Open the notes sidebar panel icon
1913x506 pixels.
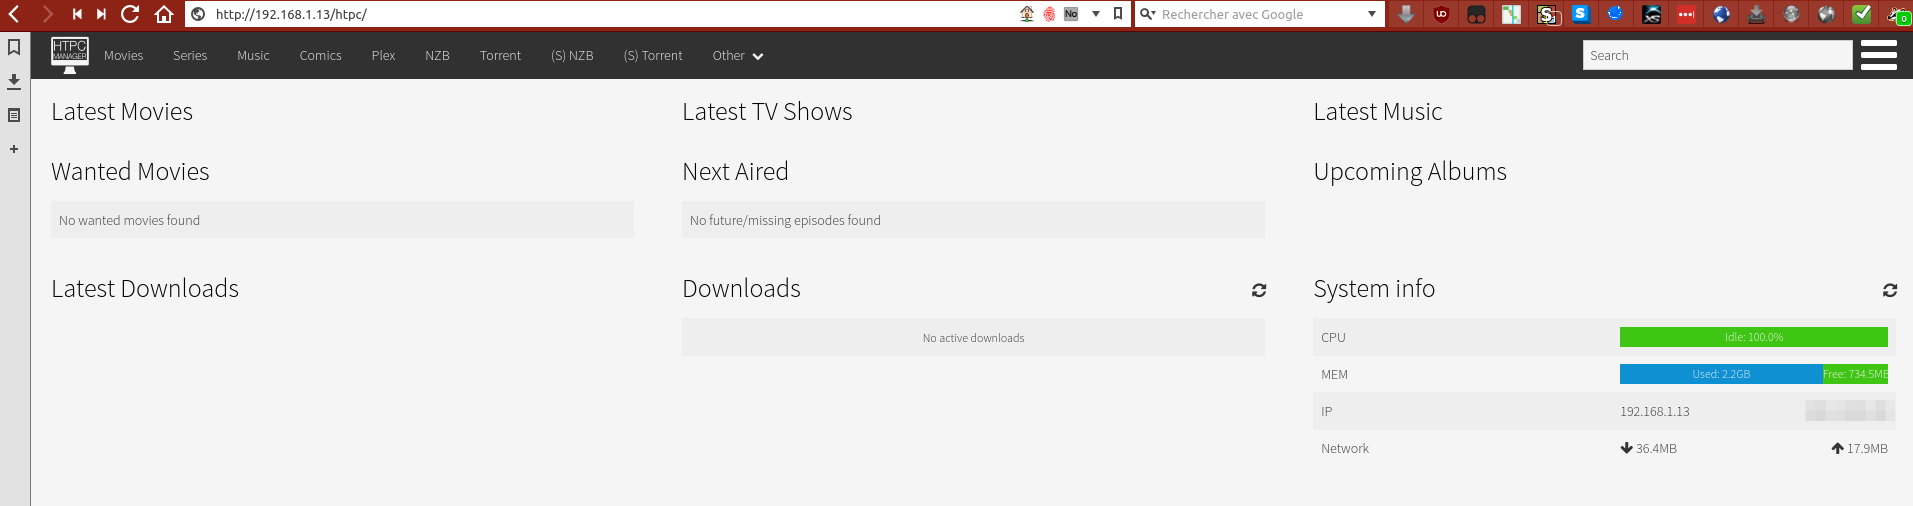click(x=14, y=115)
